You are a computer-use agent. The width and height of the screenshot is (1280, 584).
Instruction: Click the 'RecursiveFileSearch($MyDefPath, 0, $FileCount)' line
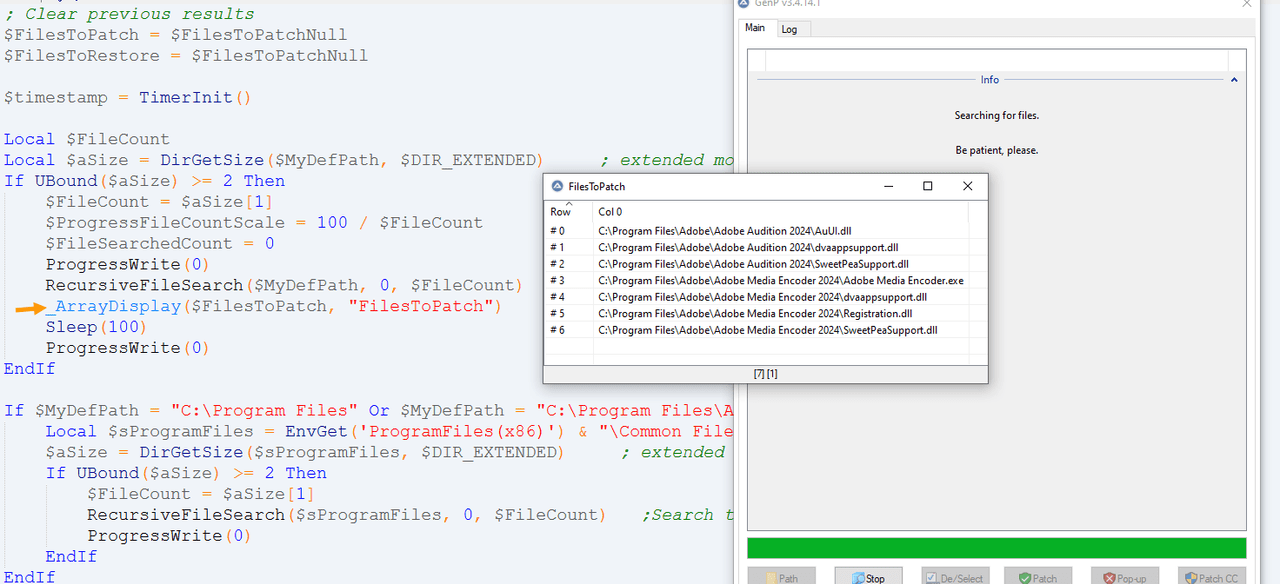(284, 286)
